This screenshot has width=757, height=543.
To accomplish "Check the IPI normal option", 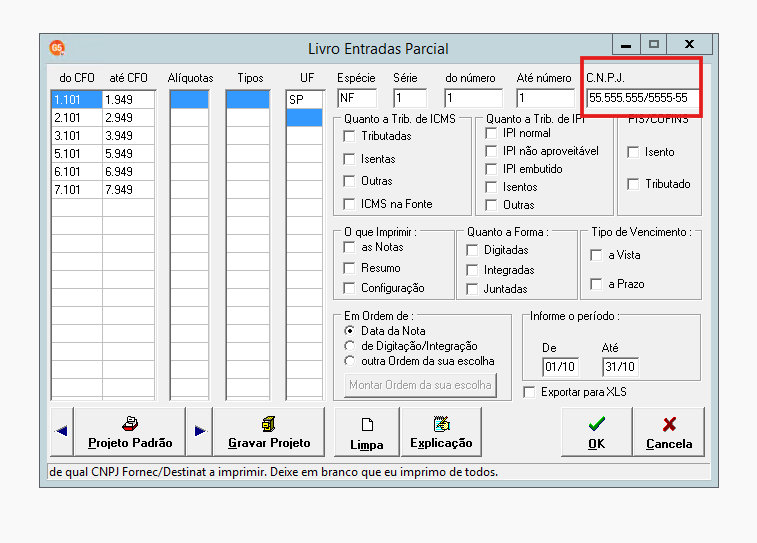I will click(x=491, y=133).
